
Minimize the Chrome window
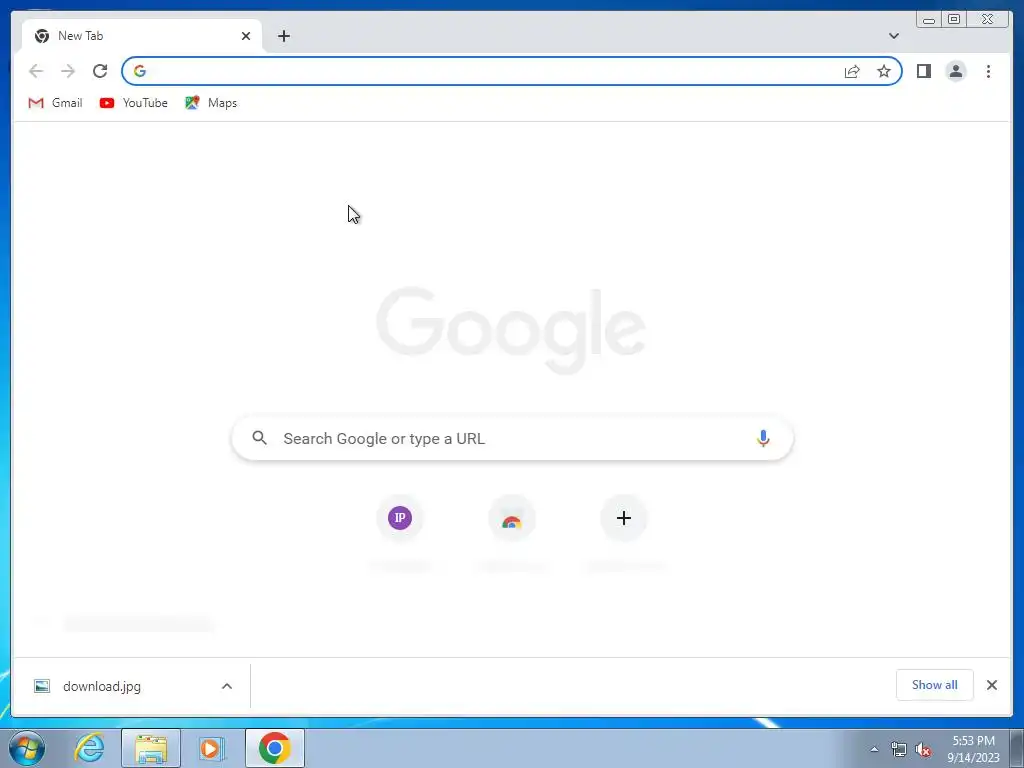click(x=929, y=19)
